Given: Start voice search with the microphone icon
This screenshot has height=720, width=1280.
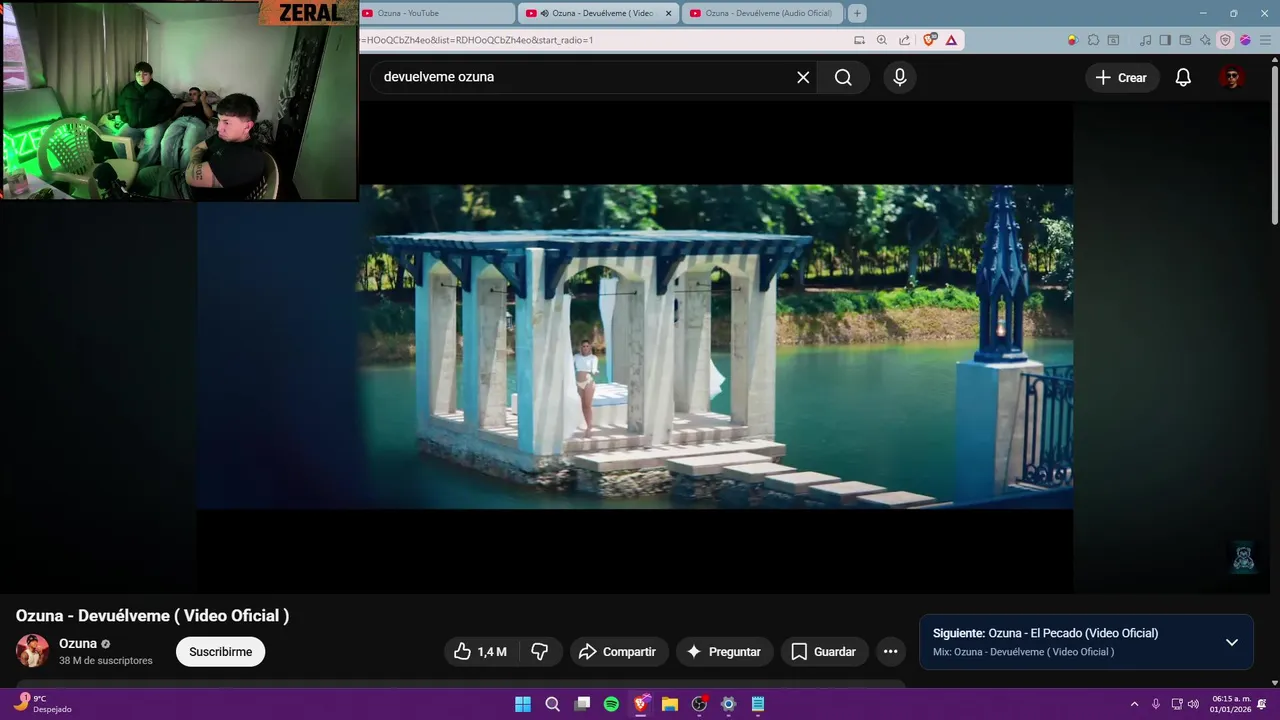Looking at the screenshot, I should 900,77.
